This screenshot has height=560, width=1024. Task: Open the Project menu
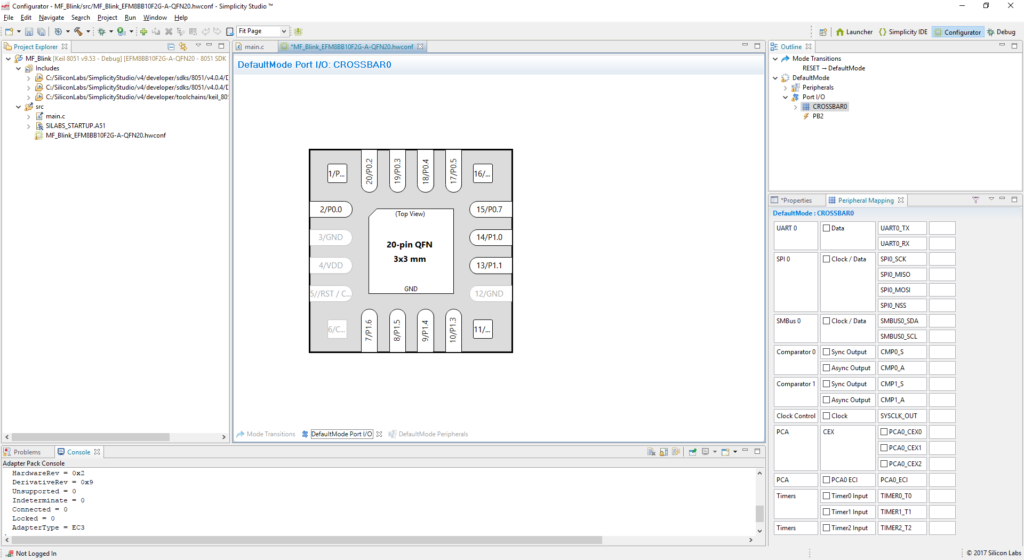[x=107, y=18]
